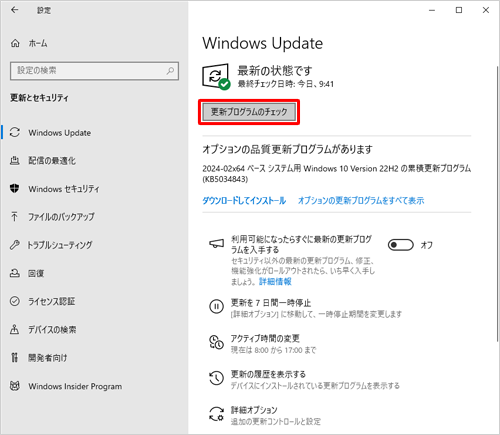Click オプションの品質更新プログラムがあります heading
500x435 pixels.
(287, 149)
